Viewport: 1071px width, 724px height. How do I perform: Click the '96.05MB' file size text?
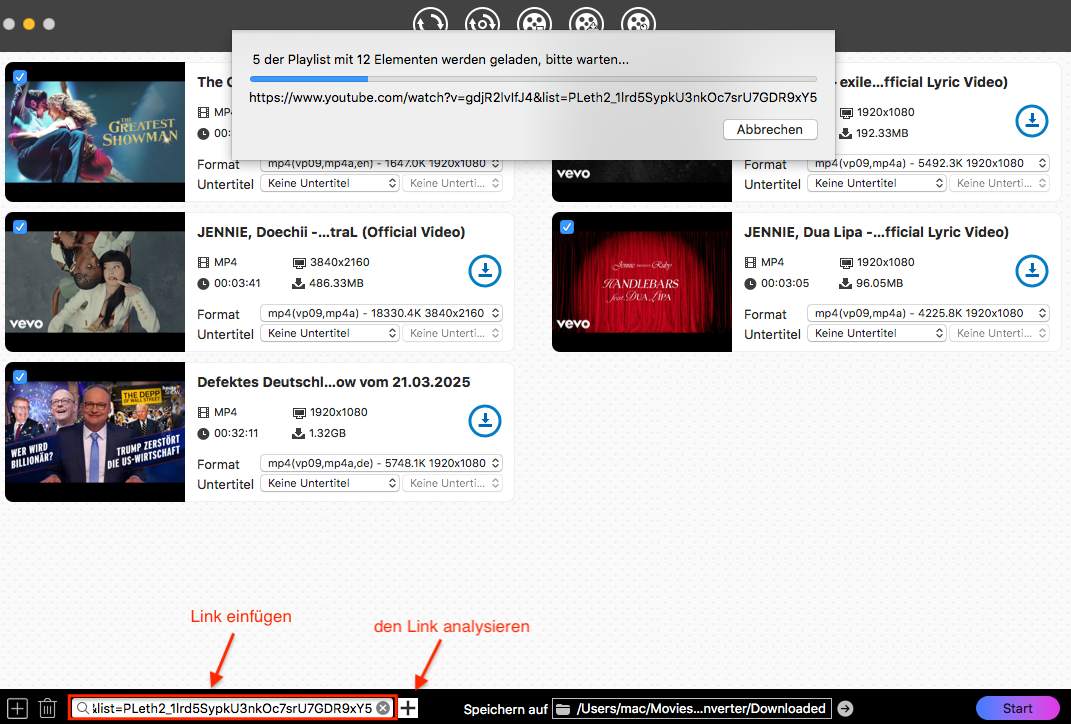pos(880,283)
